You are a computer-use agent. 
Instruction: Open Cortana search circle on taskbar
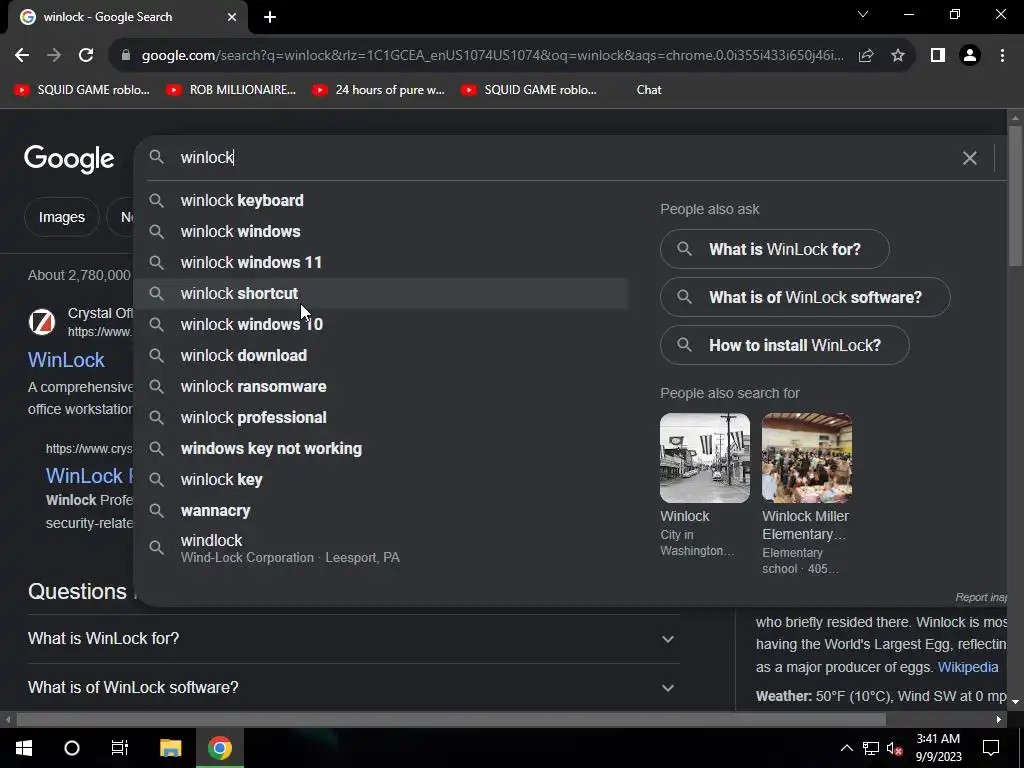point(72,748)
